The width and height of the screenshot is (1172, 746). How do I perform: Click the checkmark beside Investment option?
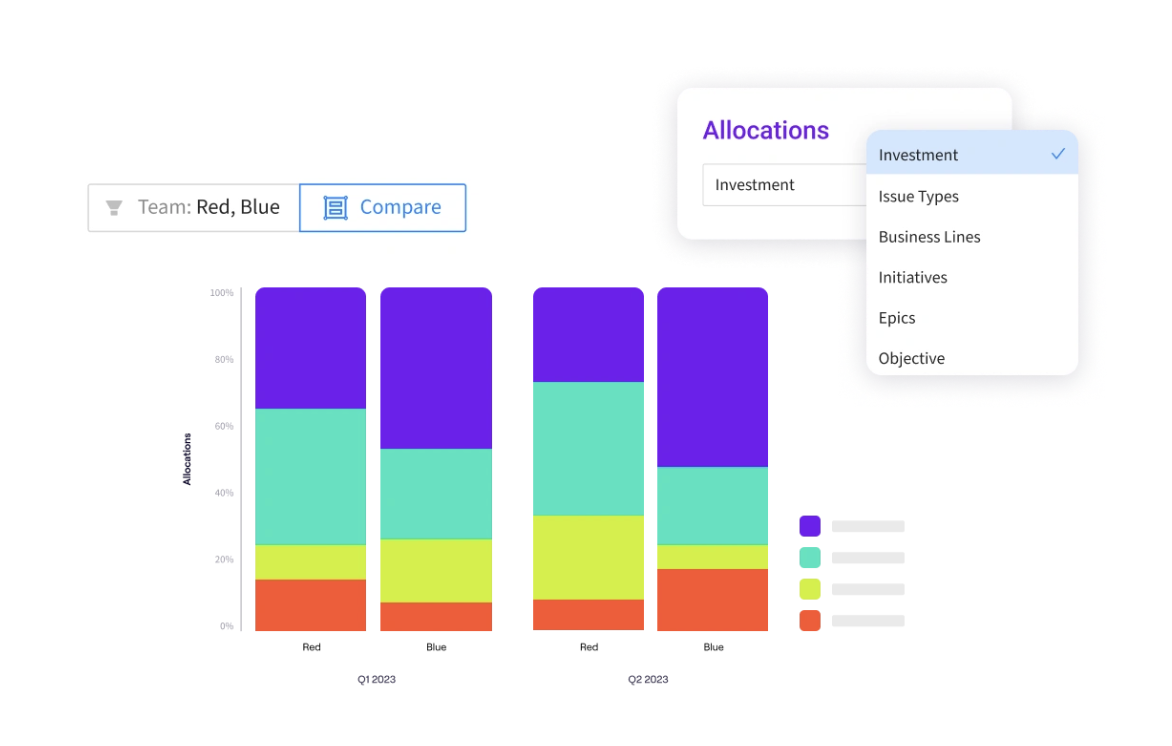click(1058, 154)
